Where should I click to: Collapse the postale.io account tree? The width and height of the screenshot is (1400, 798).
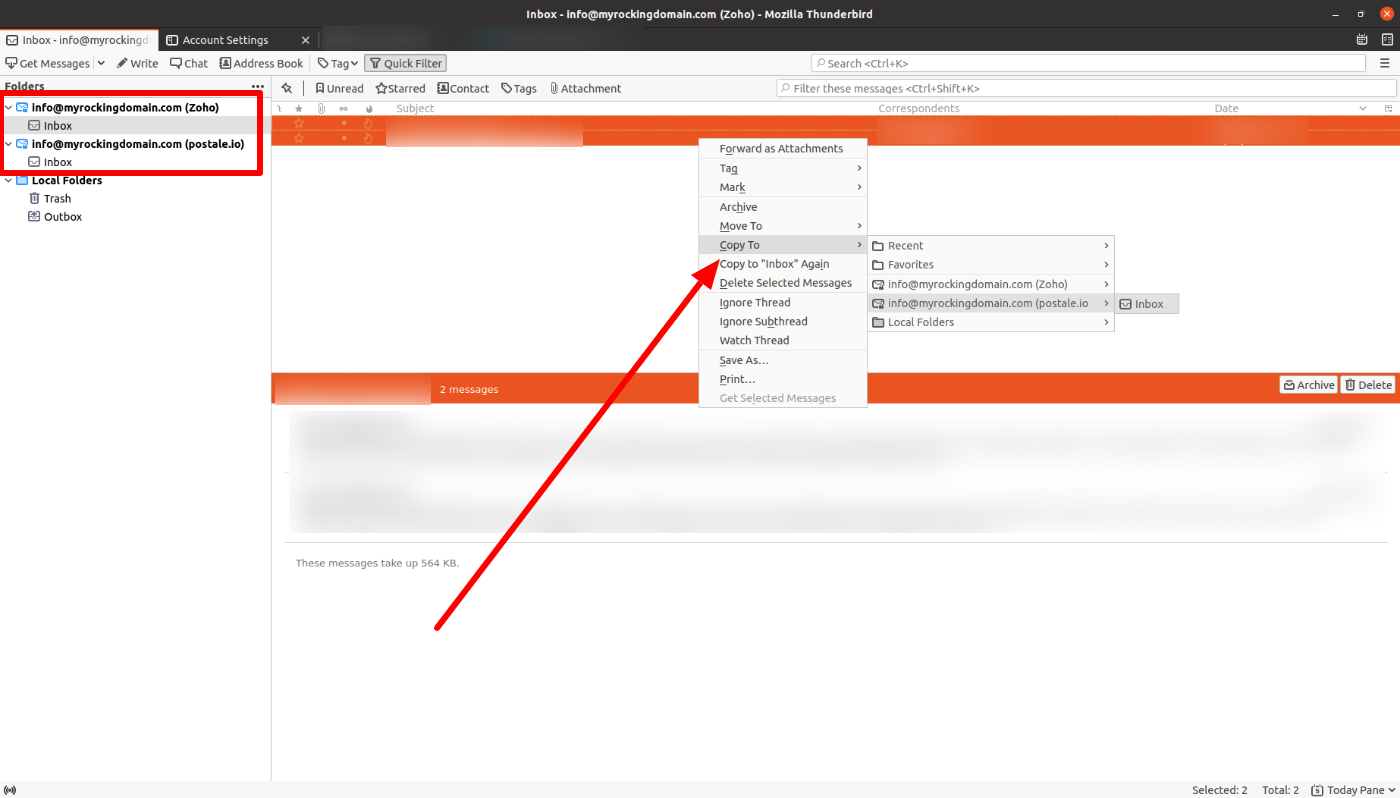9,143
